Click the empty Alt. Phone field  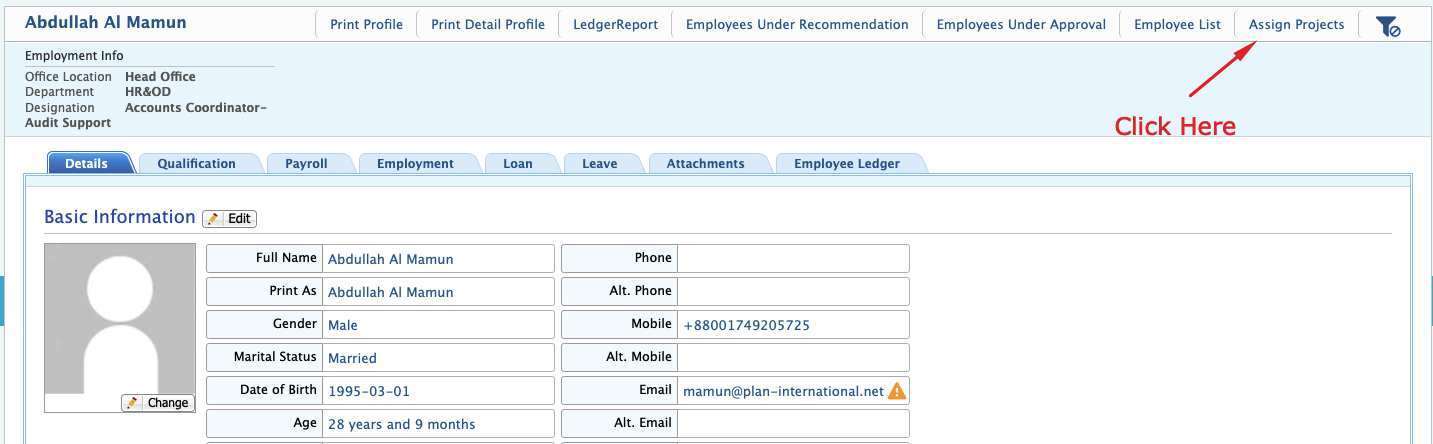point(793,292)
